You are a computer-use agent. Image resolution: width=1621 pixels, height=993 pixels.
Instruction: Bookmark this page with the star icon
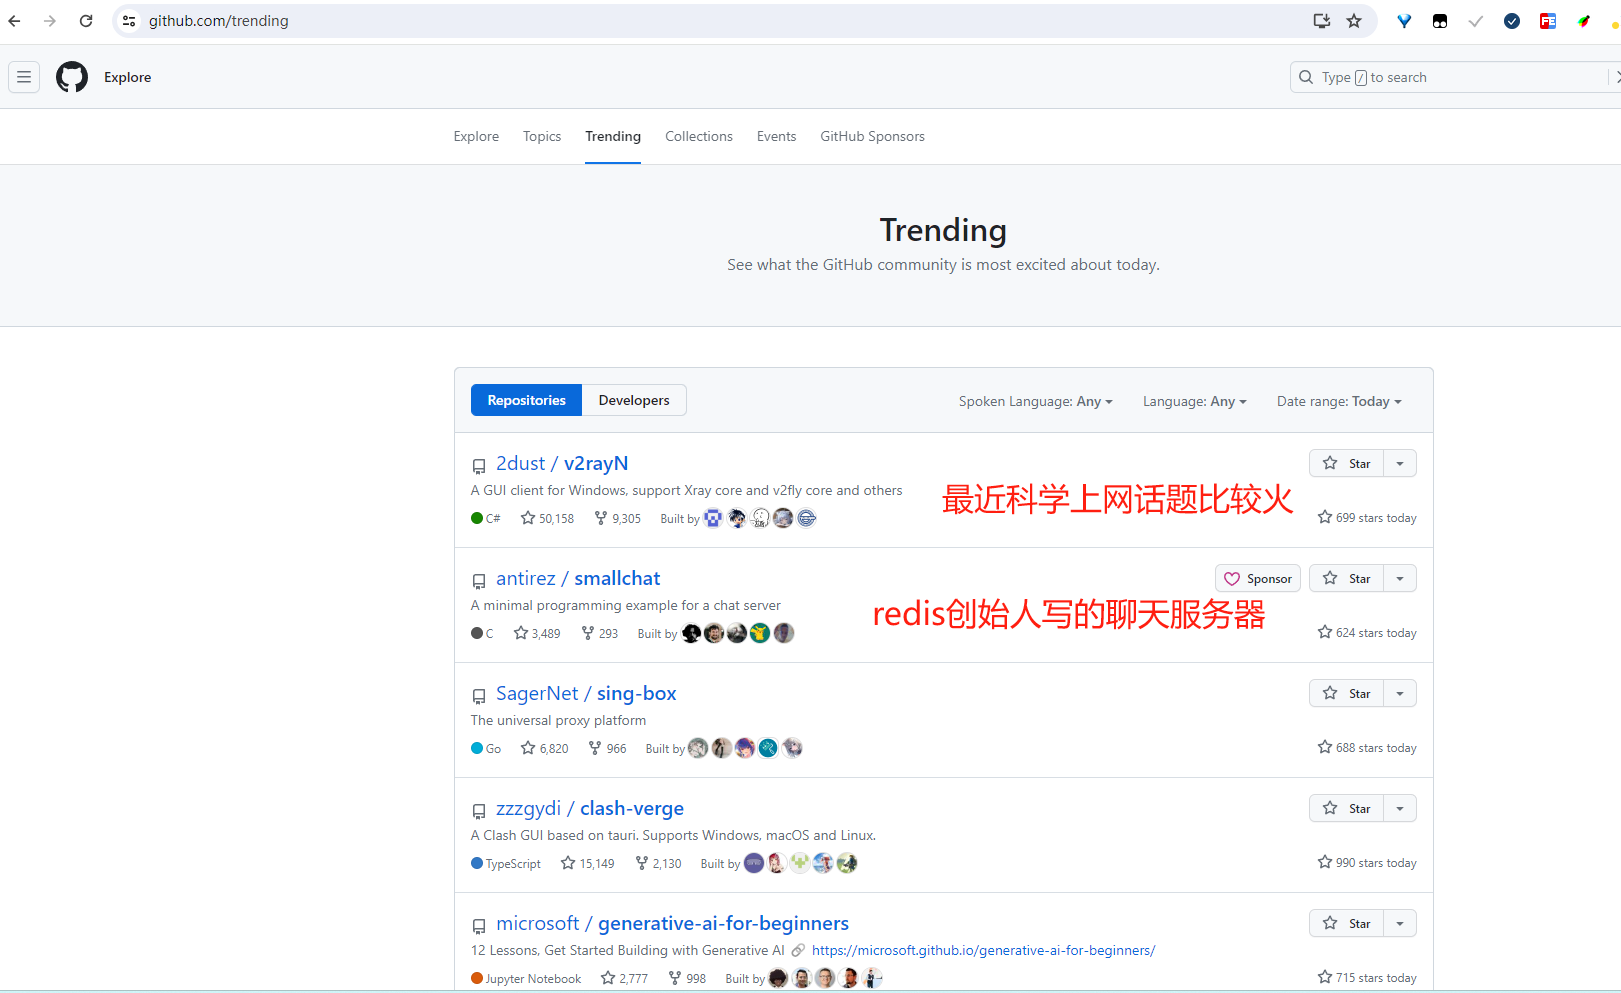(x=1354, y=21)
